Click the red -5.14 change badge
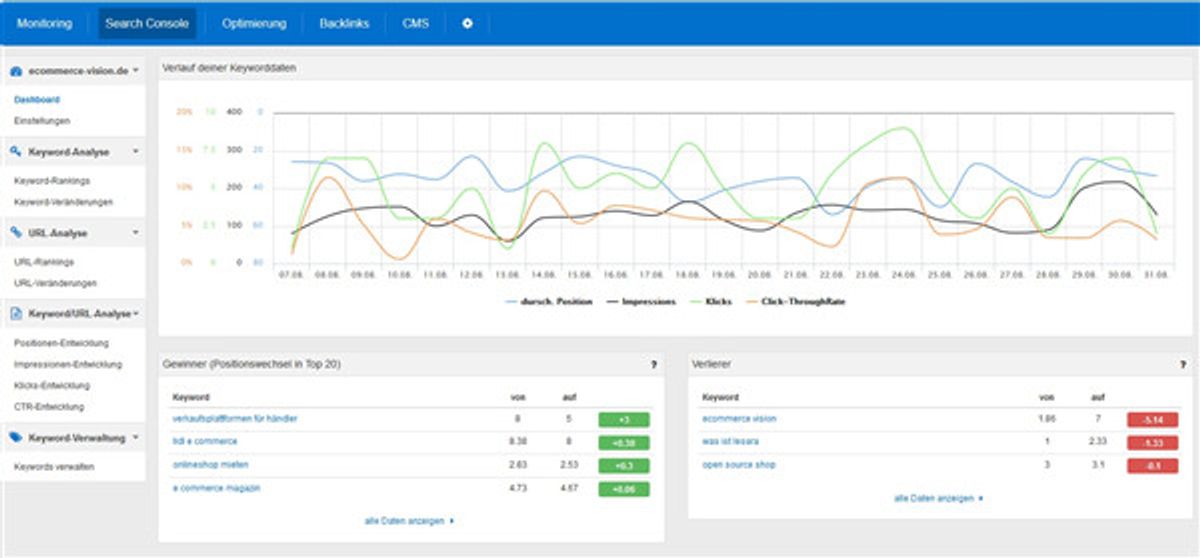 (1152, 419)
